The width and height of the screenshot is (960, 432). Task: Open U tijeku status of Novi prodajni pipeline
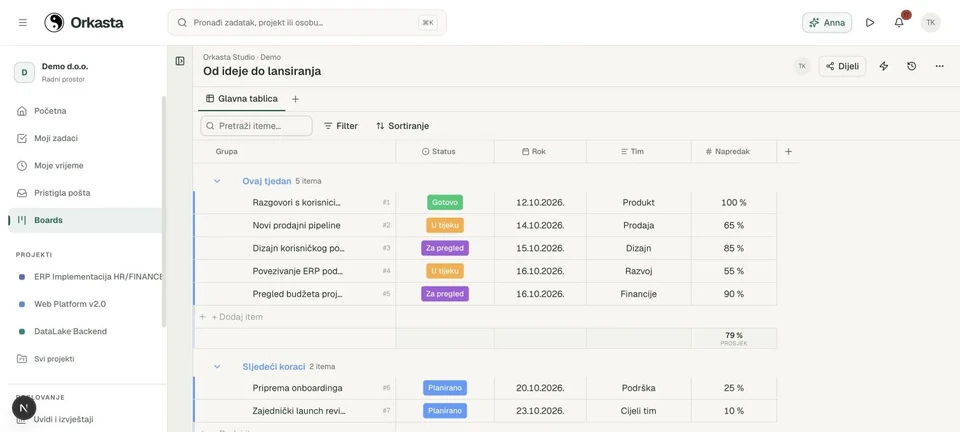445,225
